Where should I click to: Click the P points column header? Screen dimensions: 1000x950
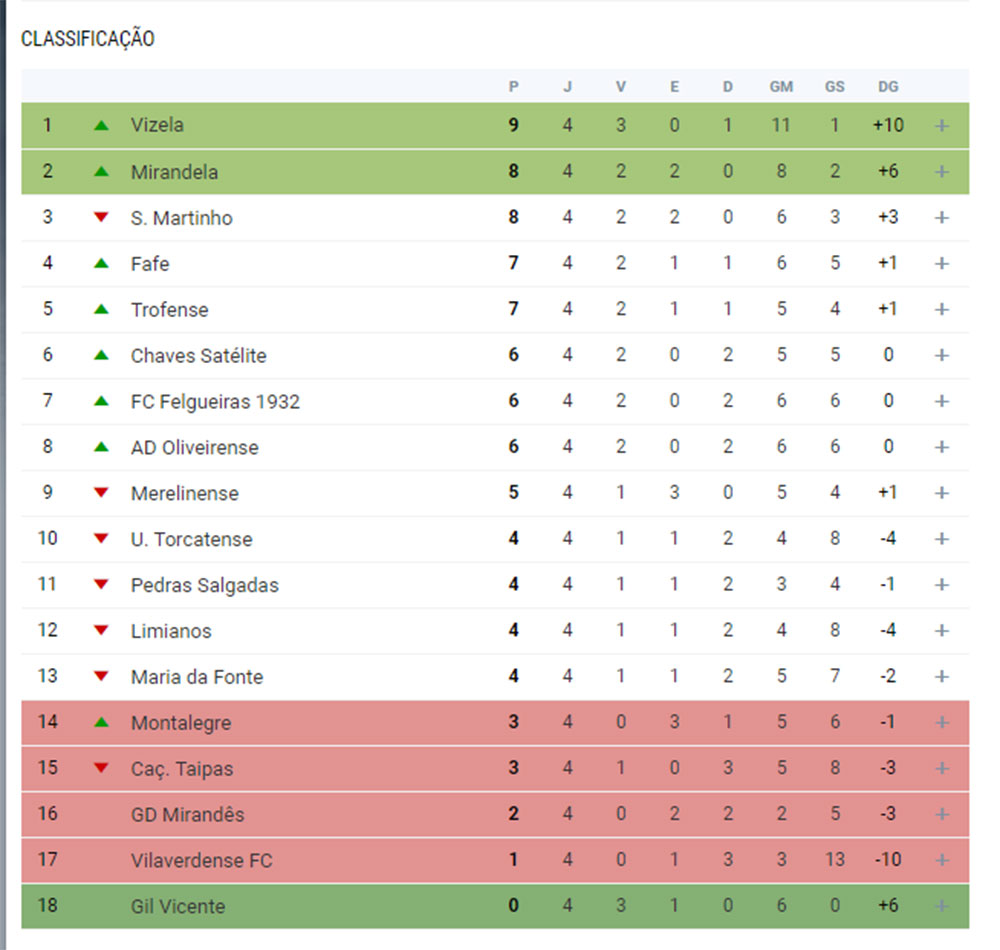tap(513, 87)
